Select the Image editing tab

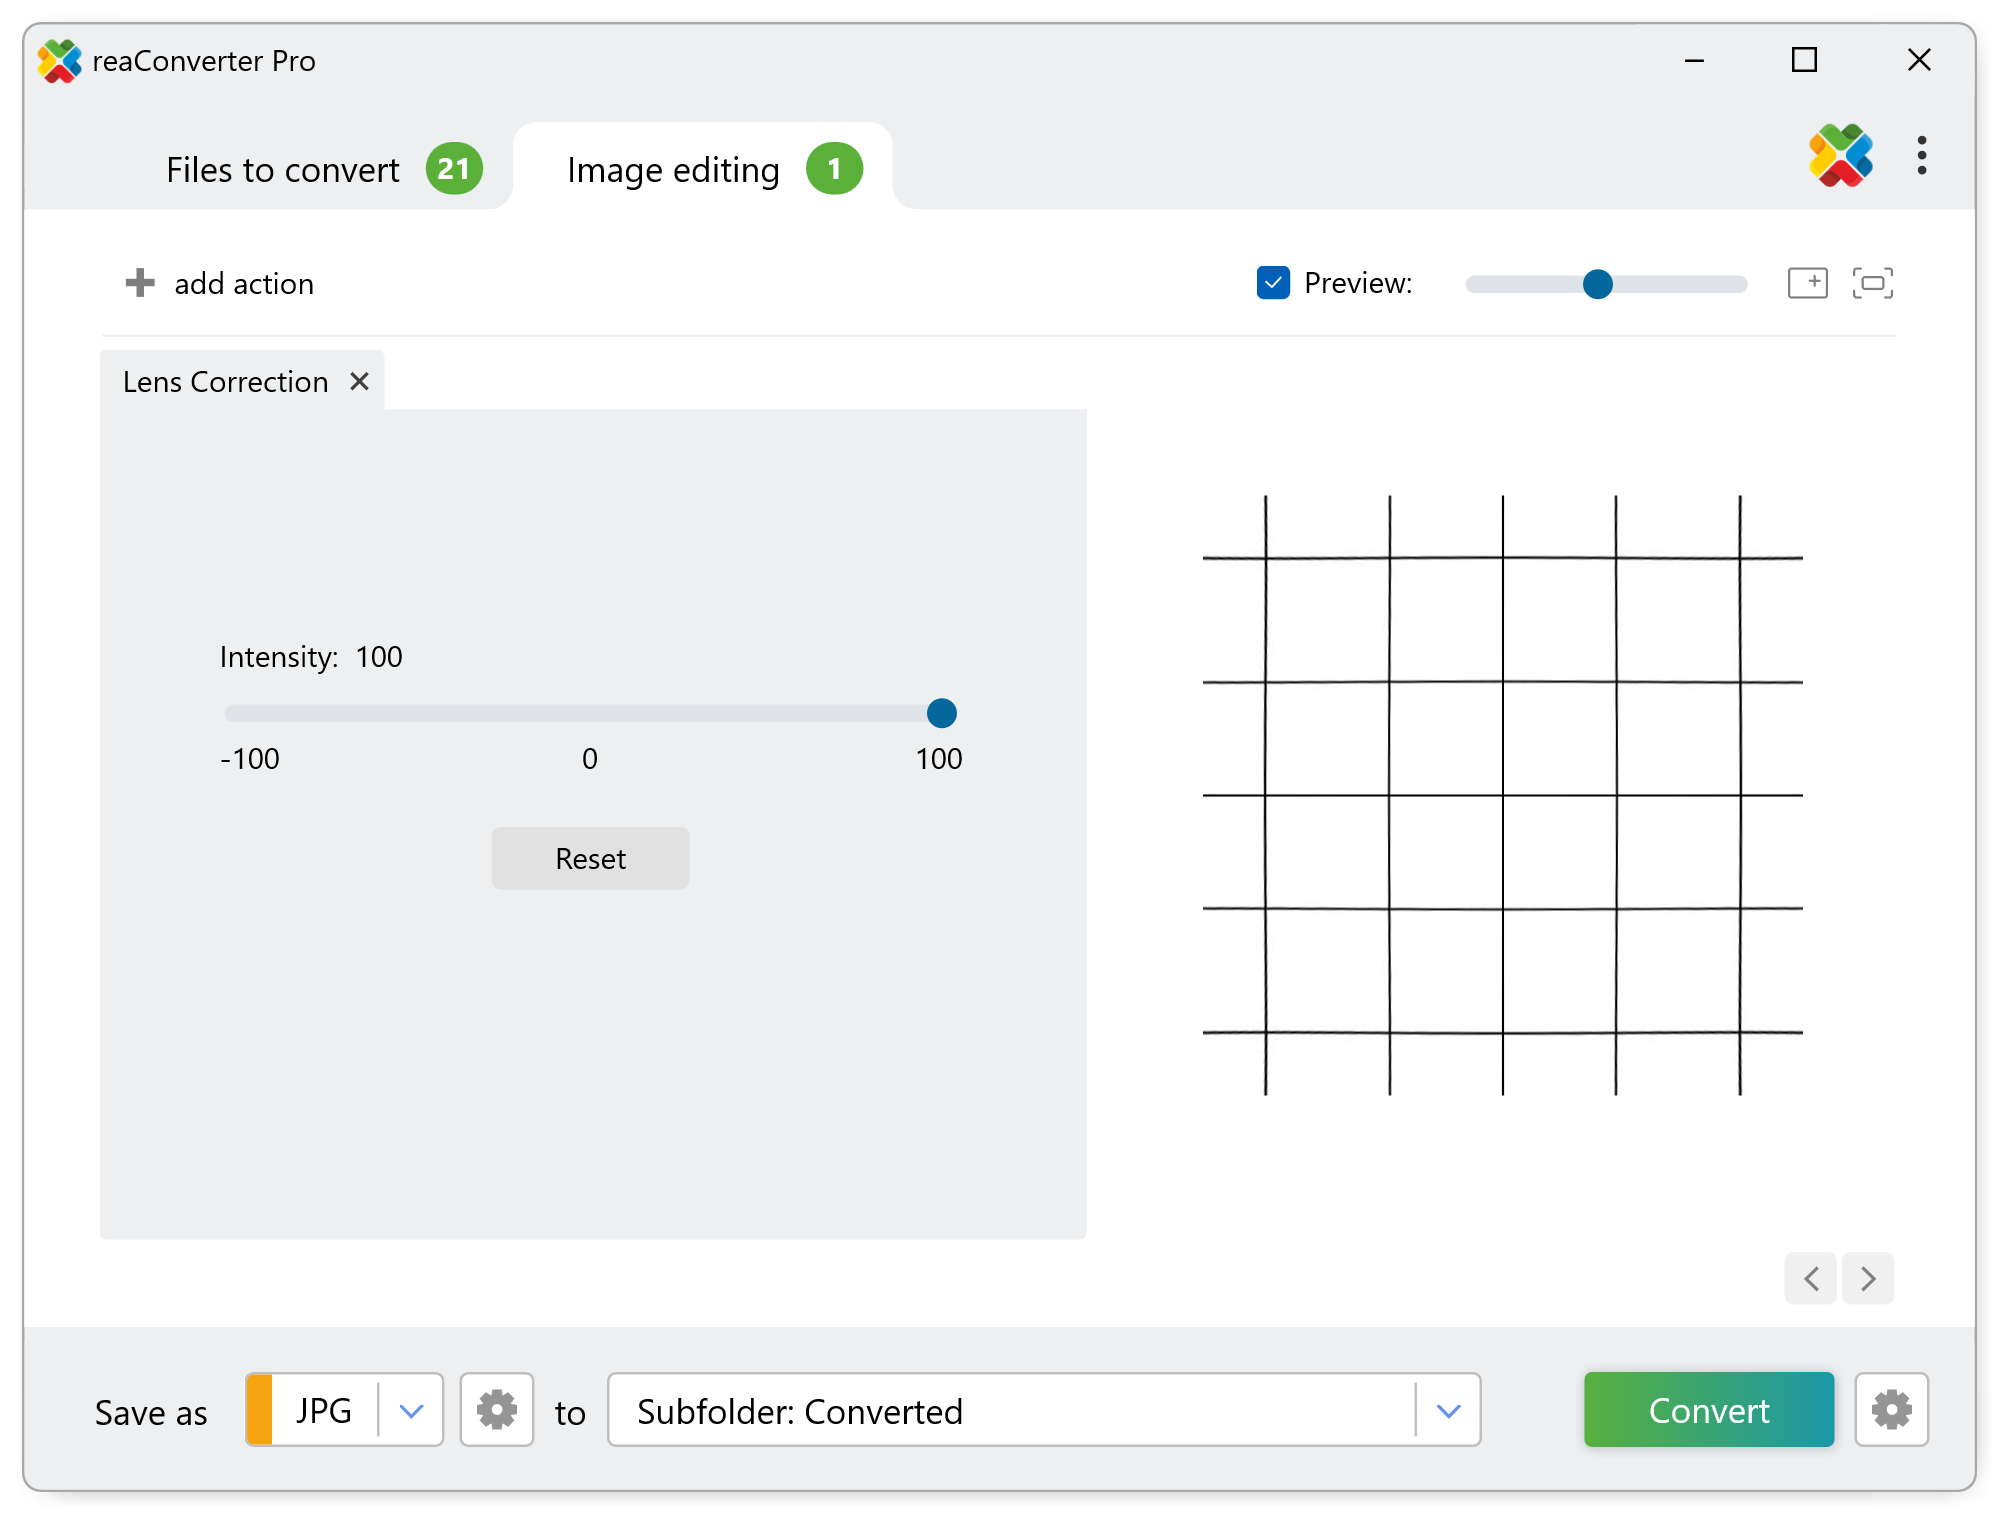[x=673, y=170]
